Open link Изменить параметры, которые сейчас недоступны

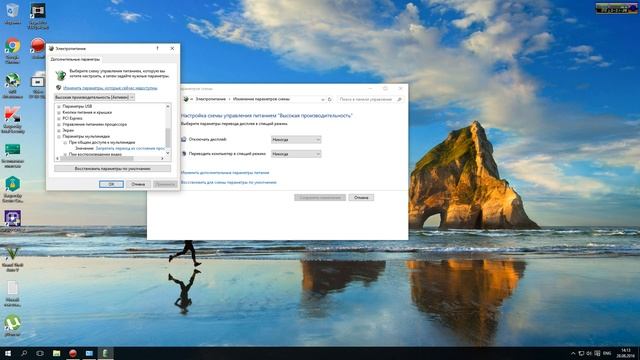click(x=110, y=88)
